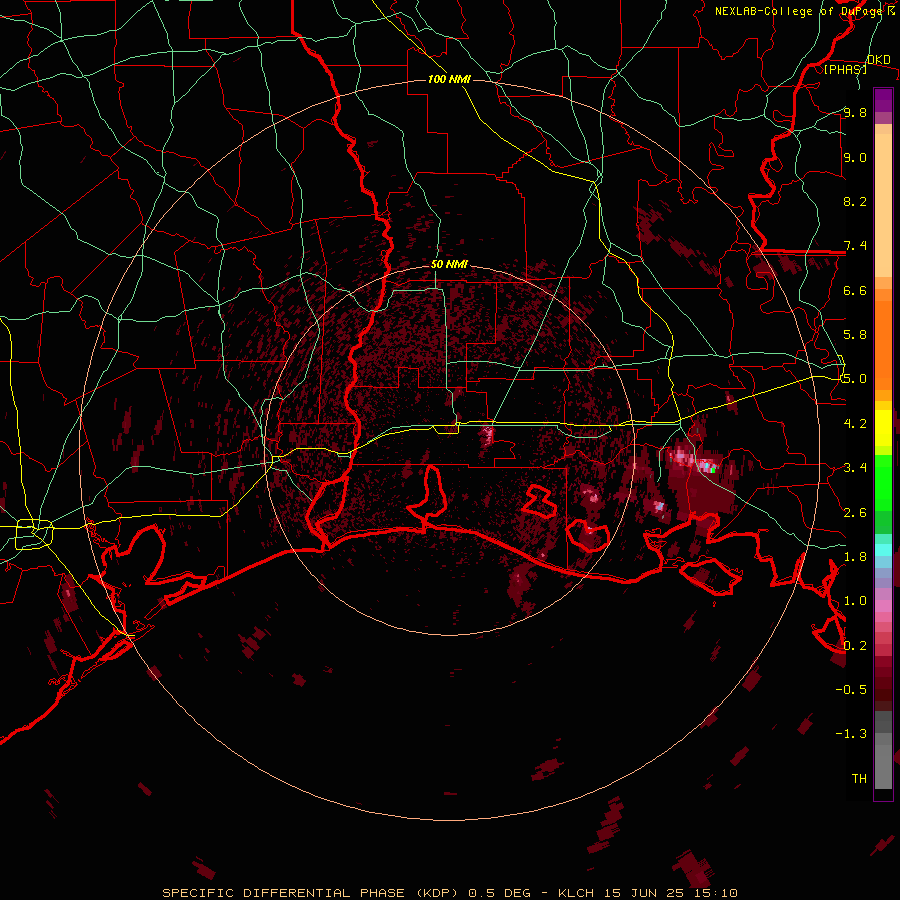The image size is (900, 900).
Task: Click the "50 NMI" range ring label
Action: [x=449, y=265]
